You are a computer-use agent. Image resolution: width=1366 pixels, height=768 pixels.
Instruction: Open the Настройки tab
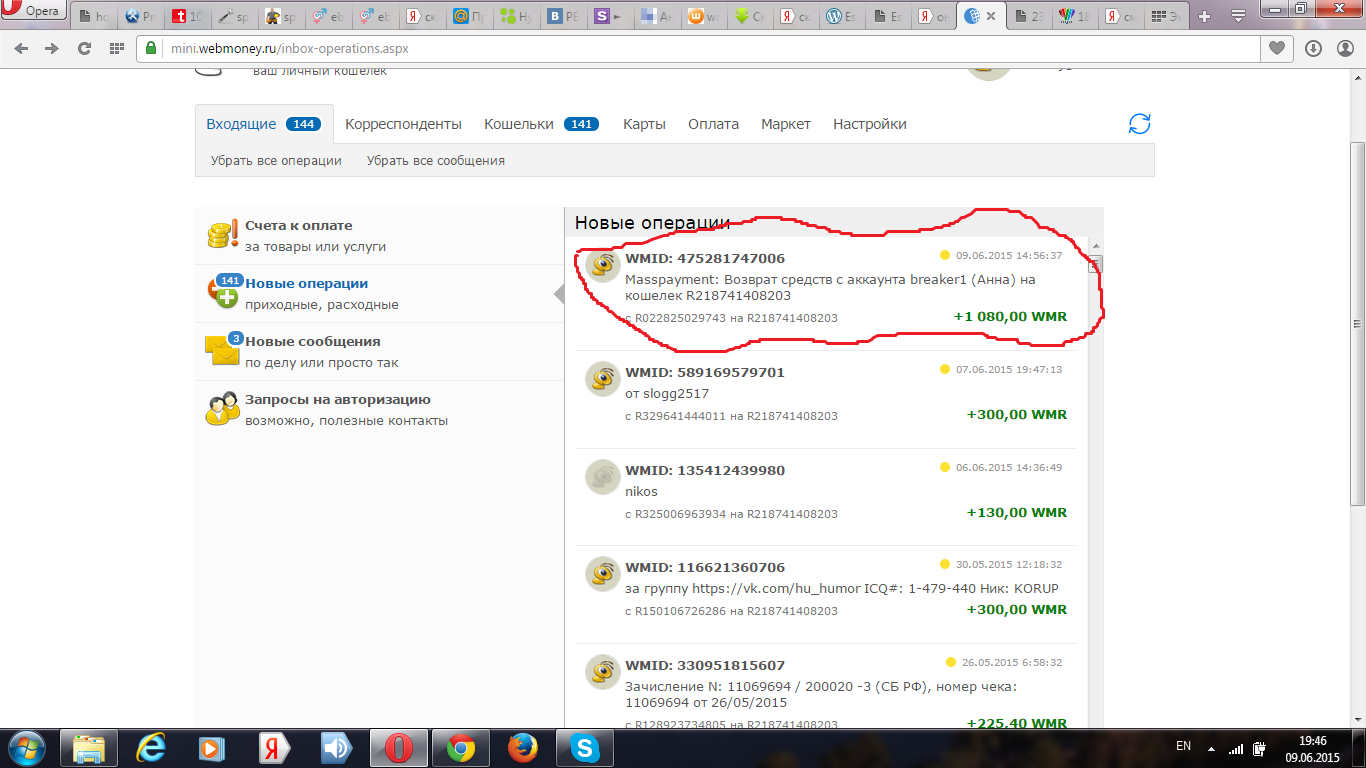point(869,124)
